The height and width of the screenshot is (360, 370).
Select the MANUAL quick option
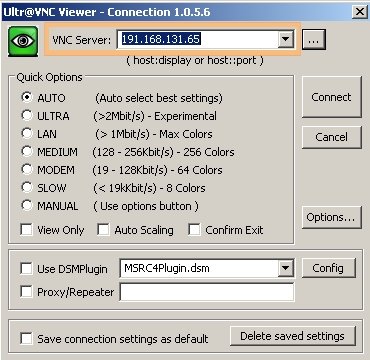(27, 206)
